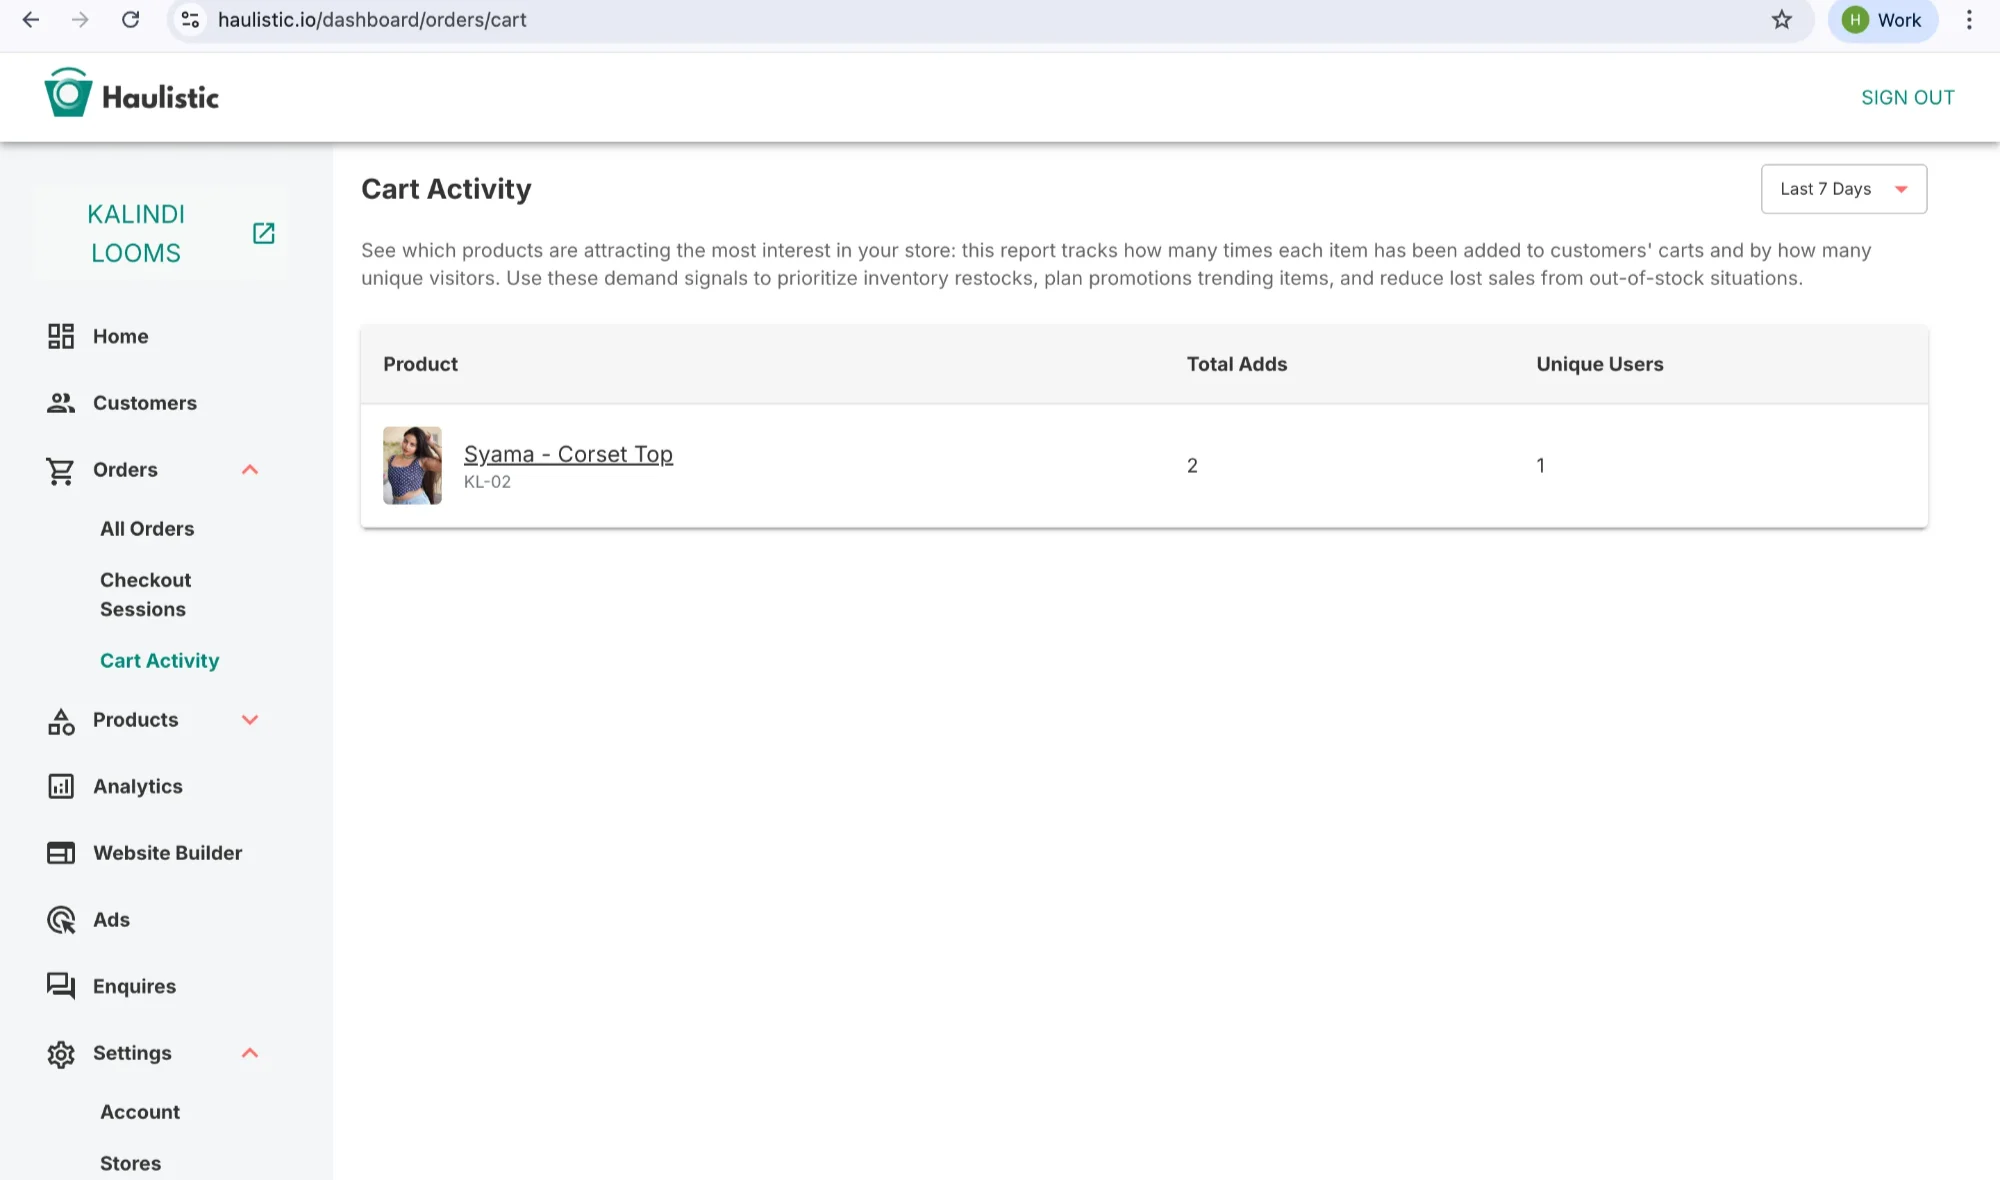Collapse the Orders menu chevron
The image size is (2000, 1180).
coord(250,470)
